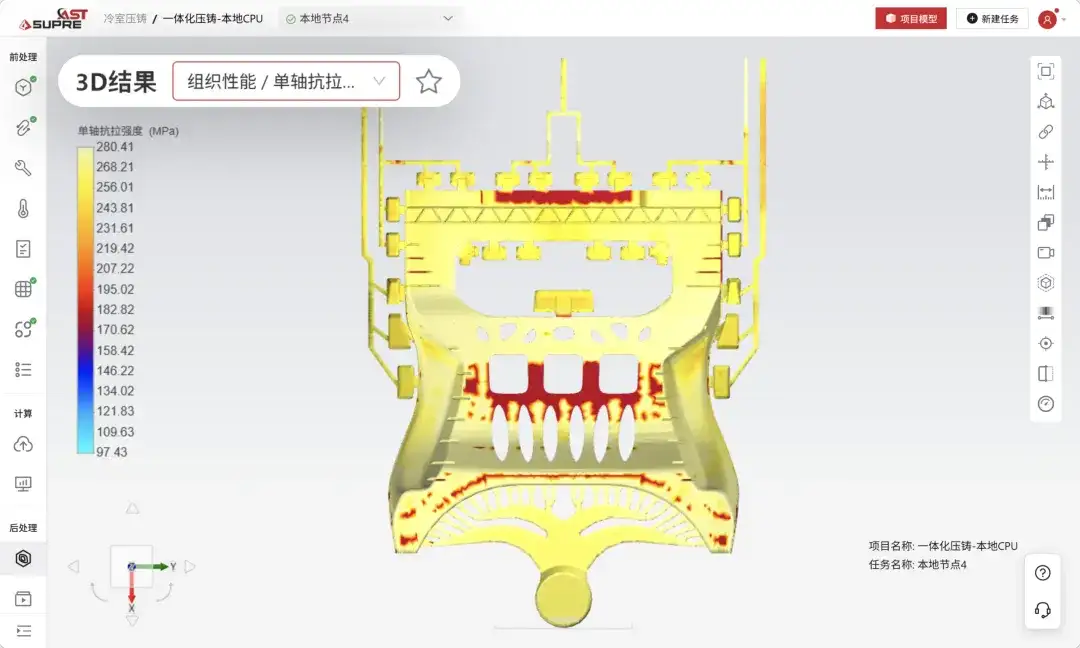Viewport: 1080px width, 648px height.
Task: Select the measure distance ruler icon
Action: click(1046, 192)
